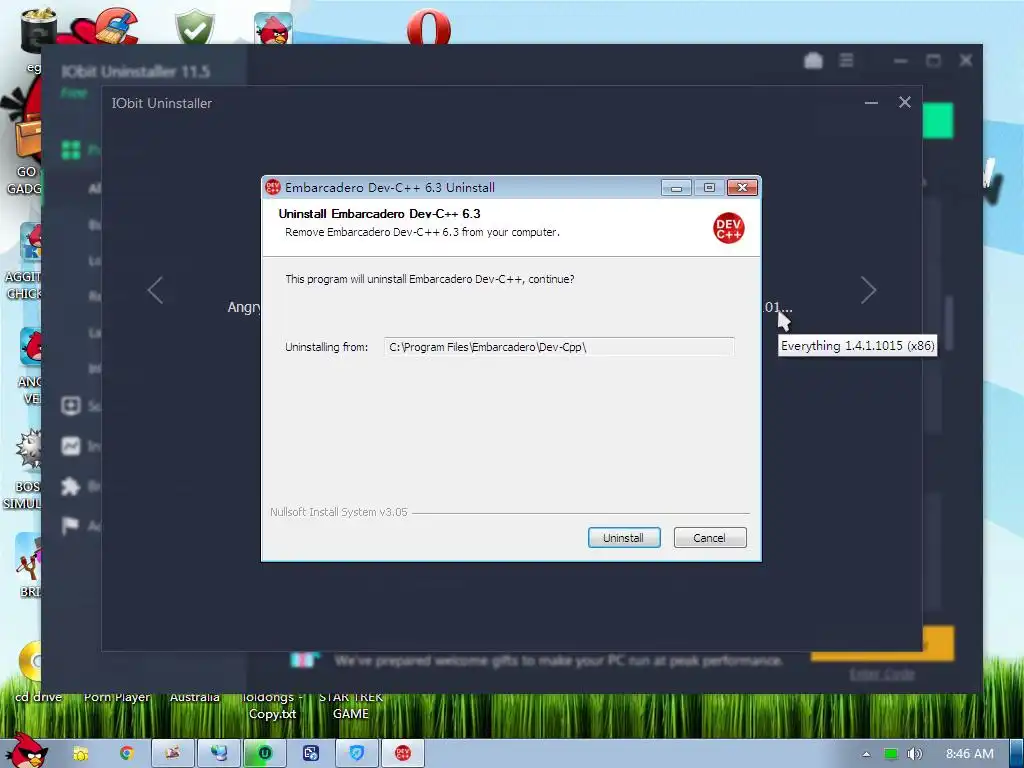The image size is (1024, 768).
Task: Open the folder icon in the taskbar
Action: pyautogui.click(x=80, y=754)
